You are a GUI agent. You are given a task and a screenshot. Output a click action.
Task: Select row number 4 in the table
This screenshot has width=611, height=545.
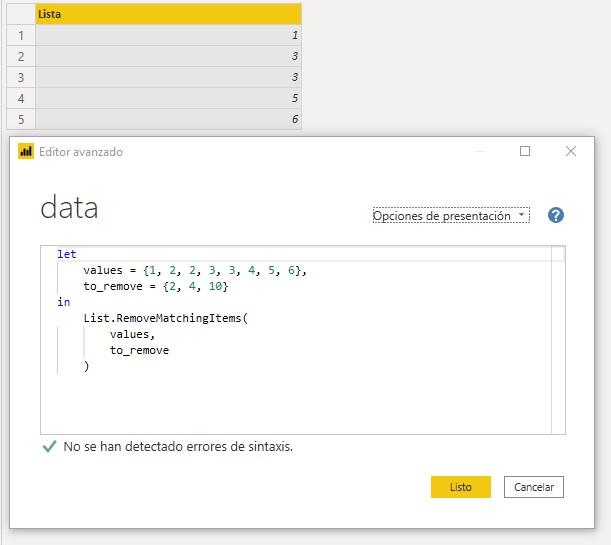pyautogui.click(x=20, y=98)
